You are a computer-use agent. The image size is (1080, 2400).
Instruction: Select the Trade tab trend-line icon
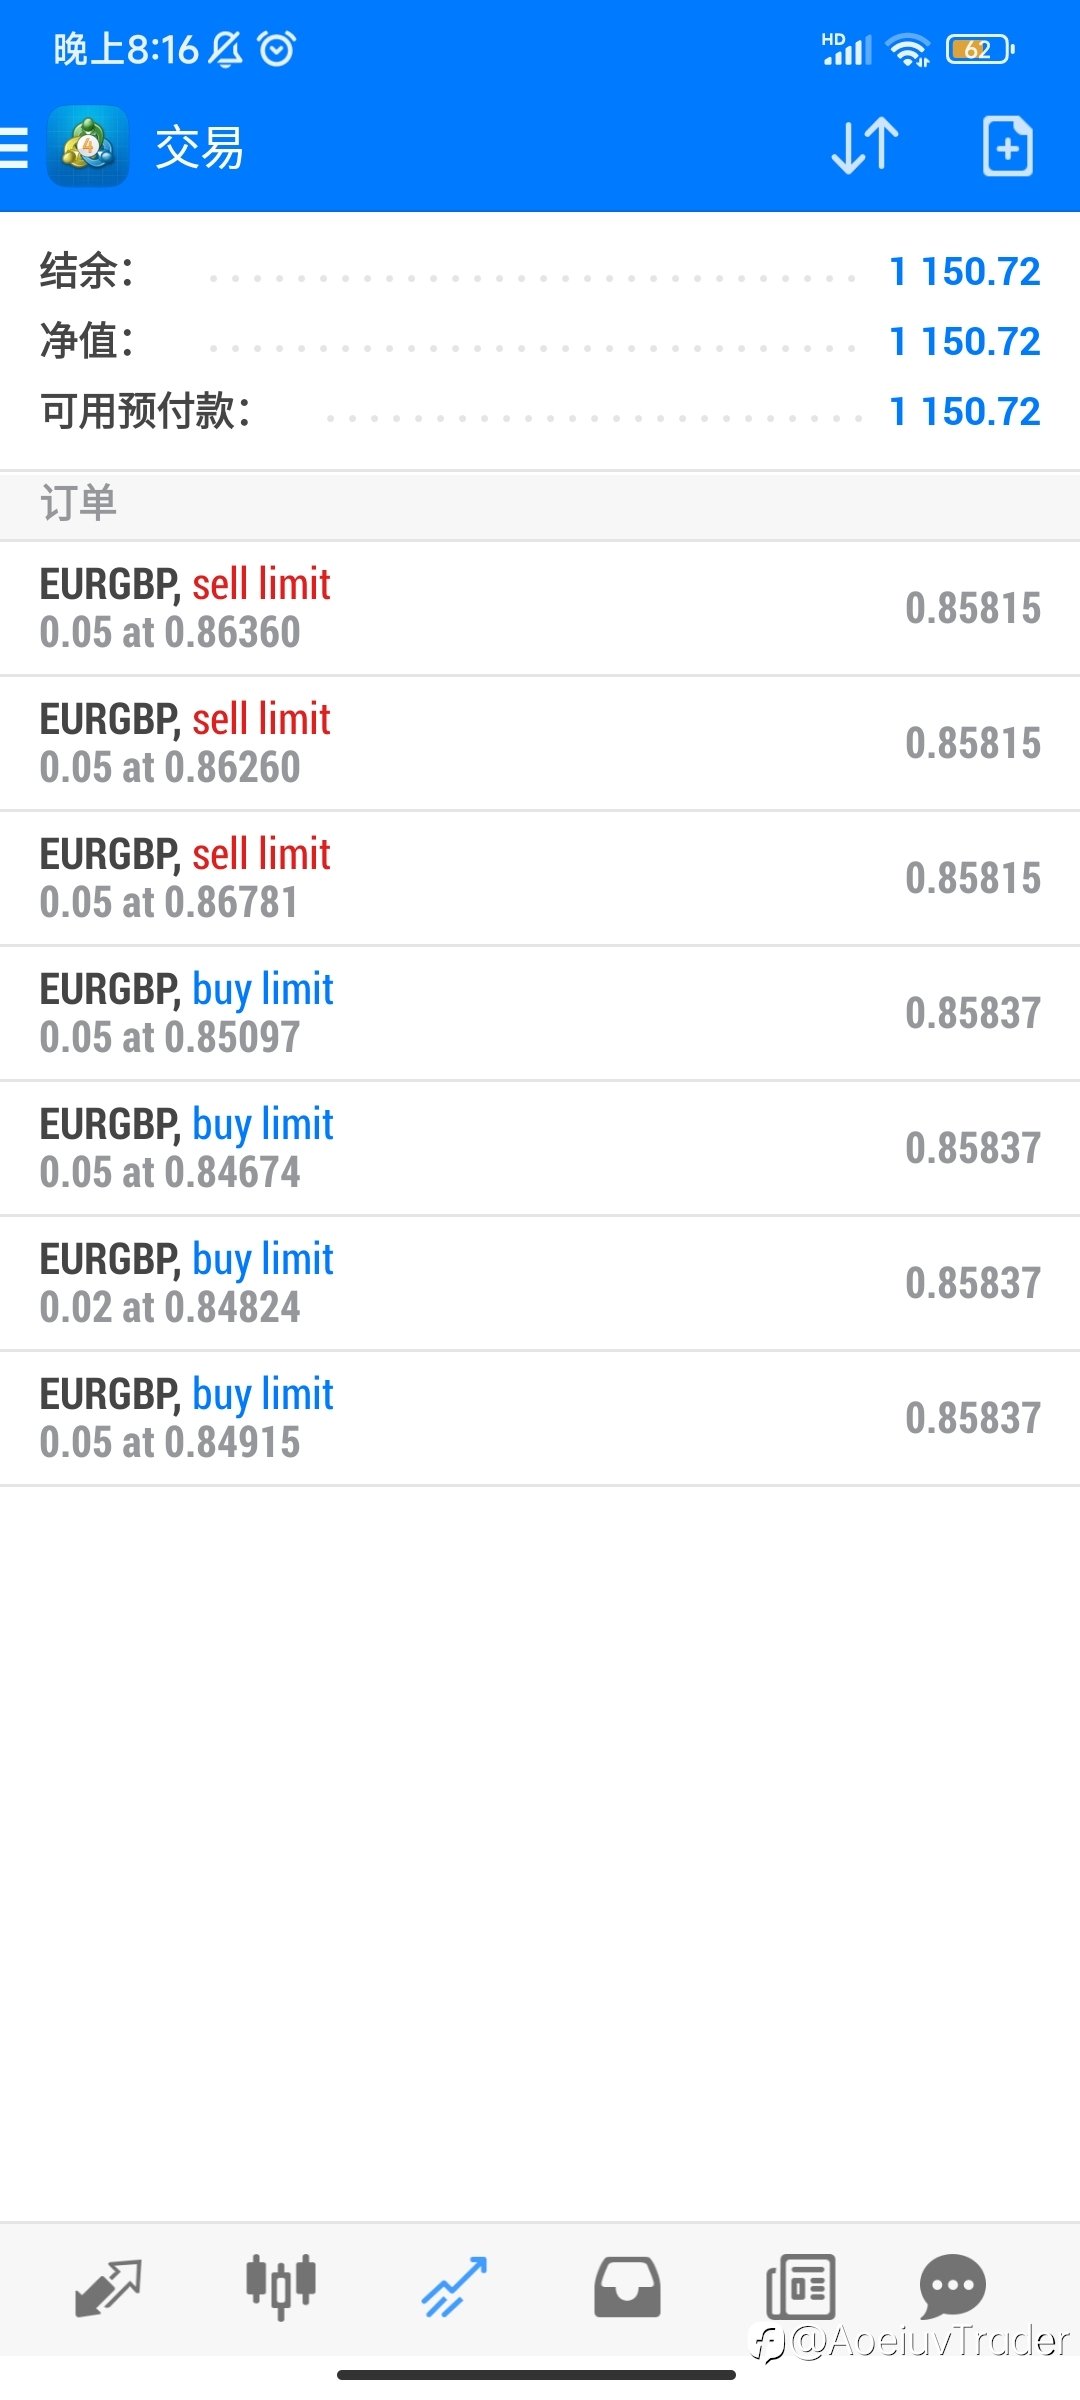point(454,2287)
